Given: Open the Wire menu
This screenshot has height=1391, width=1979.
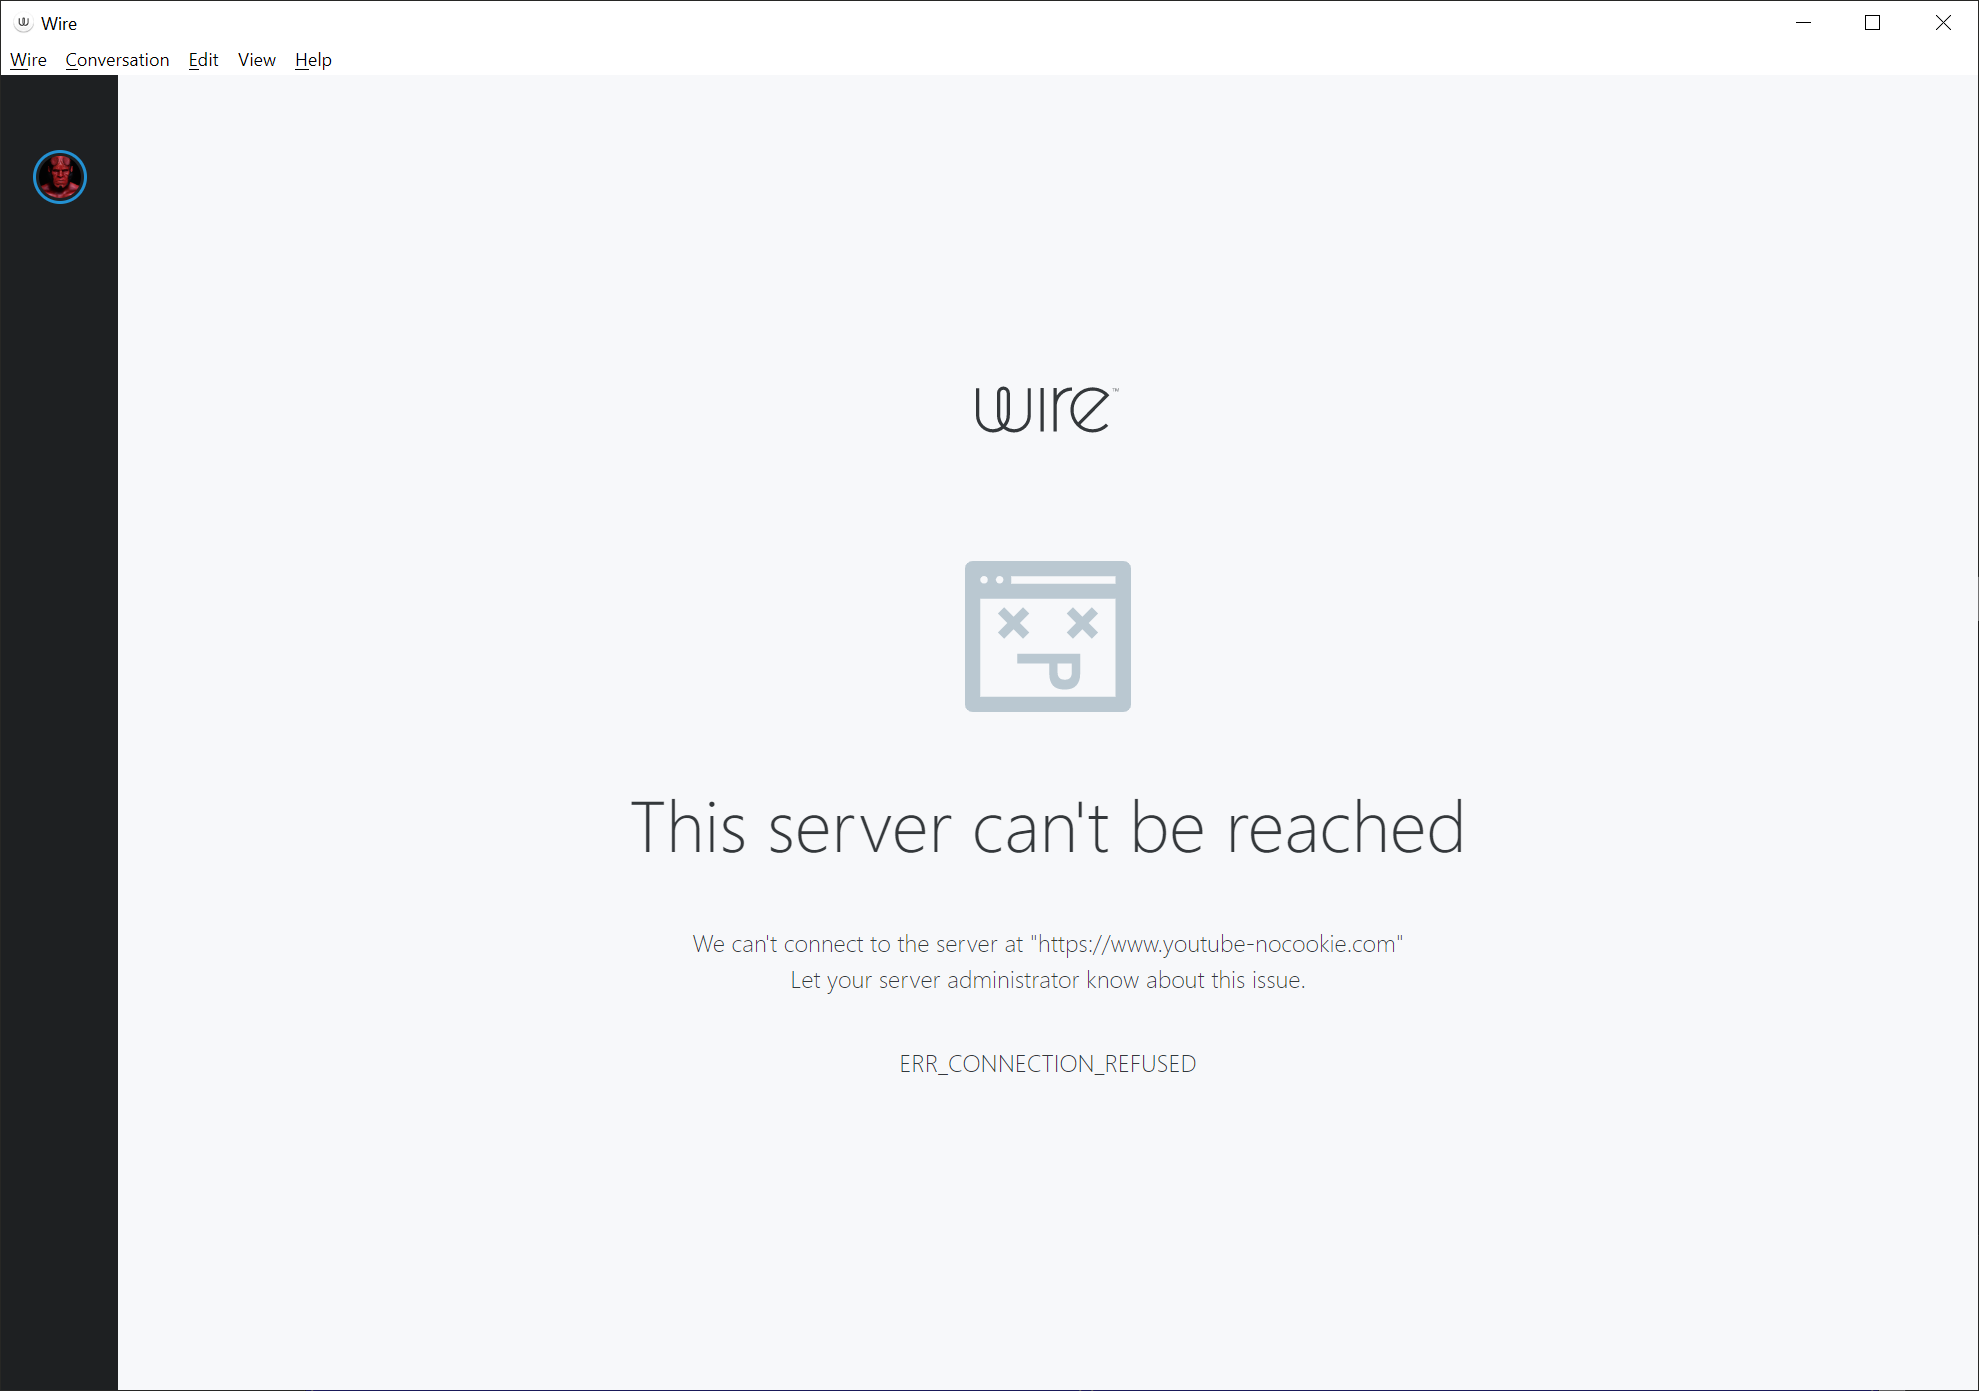Looking at the screenshot, I should 27,60.
